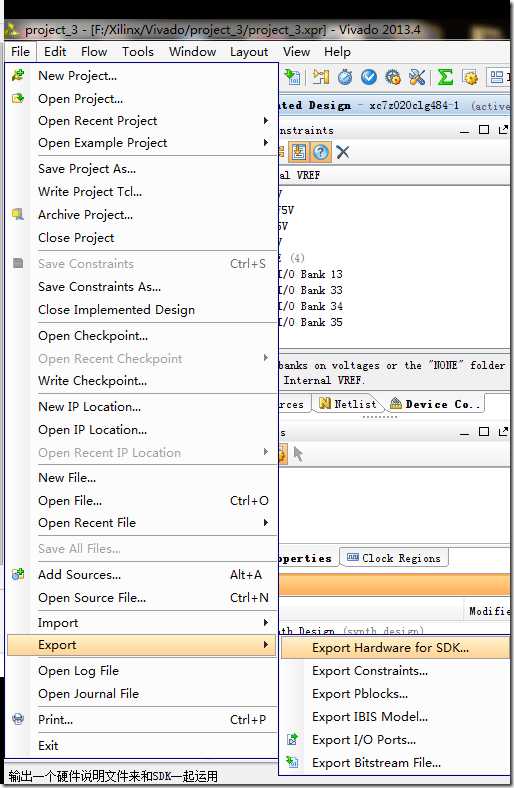Click the blue question mark help icon
This screenshot has height=788, width=514.
click(x=321, y=152)
